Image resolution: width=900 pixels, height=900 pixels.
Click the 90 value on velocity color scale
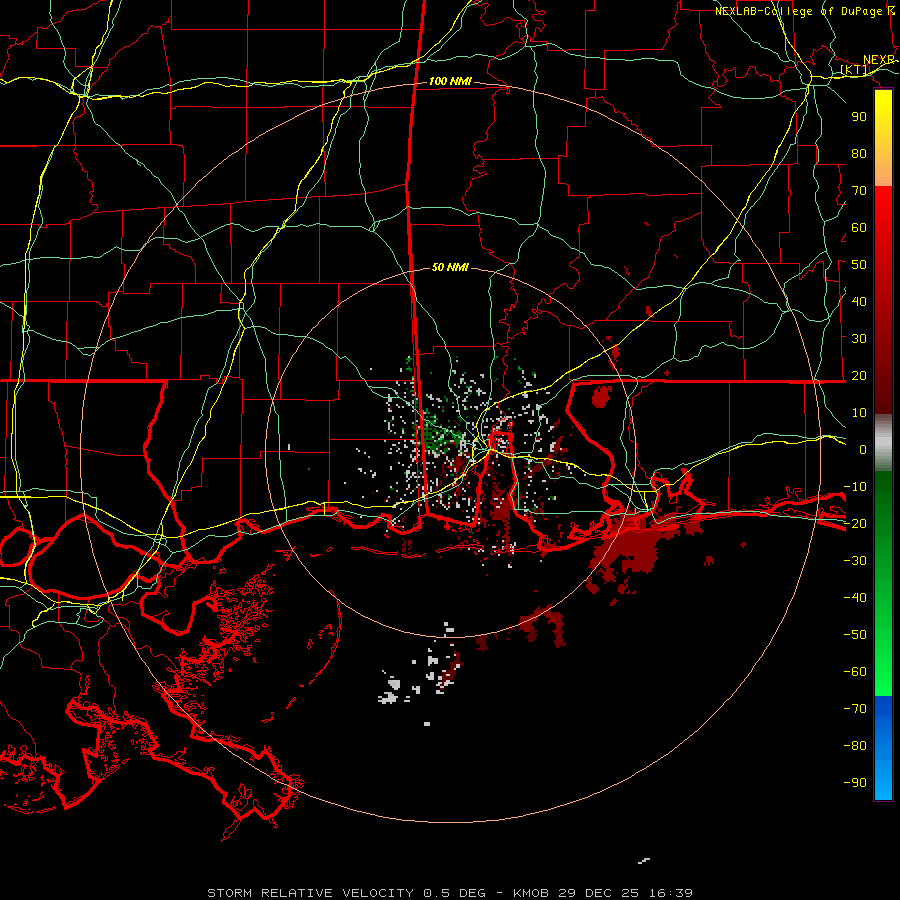[859, 117]
